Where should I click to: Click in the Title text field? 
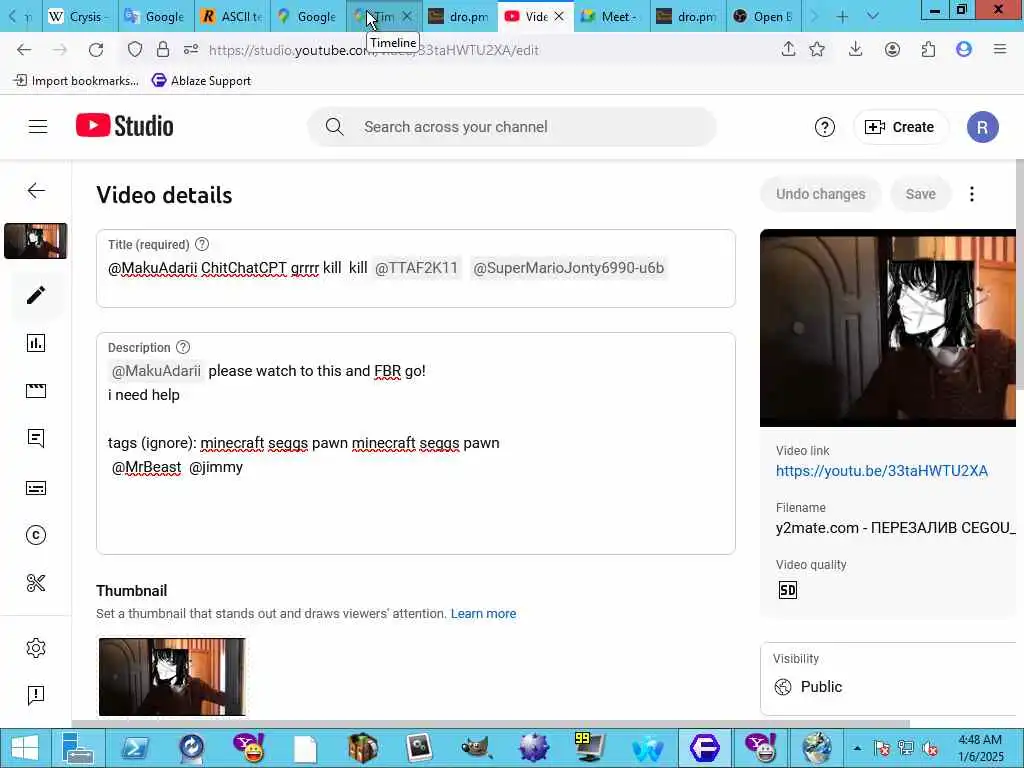tap(415, 268)
